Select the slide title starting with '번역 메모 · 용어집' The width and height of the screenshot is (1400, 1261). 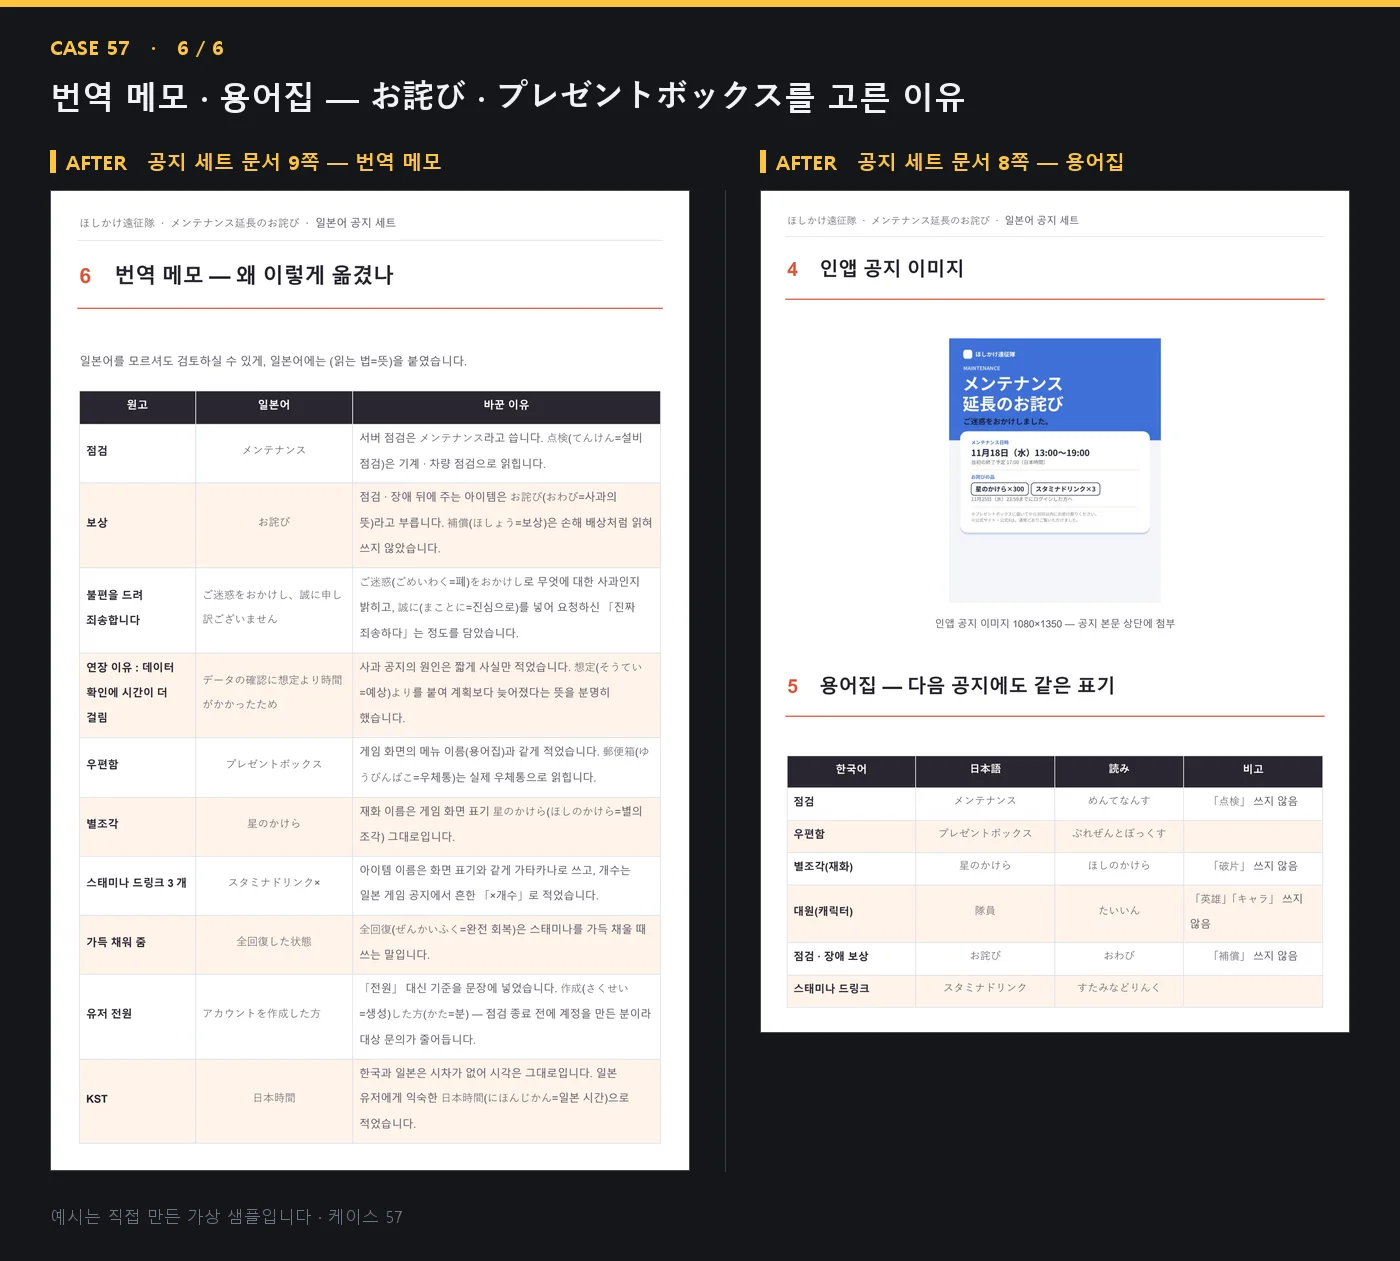pos(508,96)
